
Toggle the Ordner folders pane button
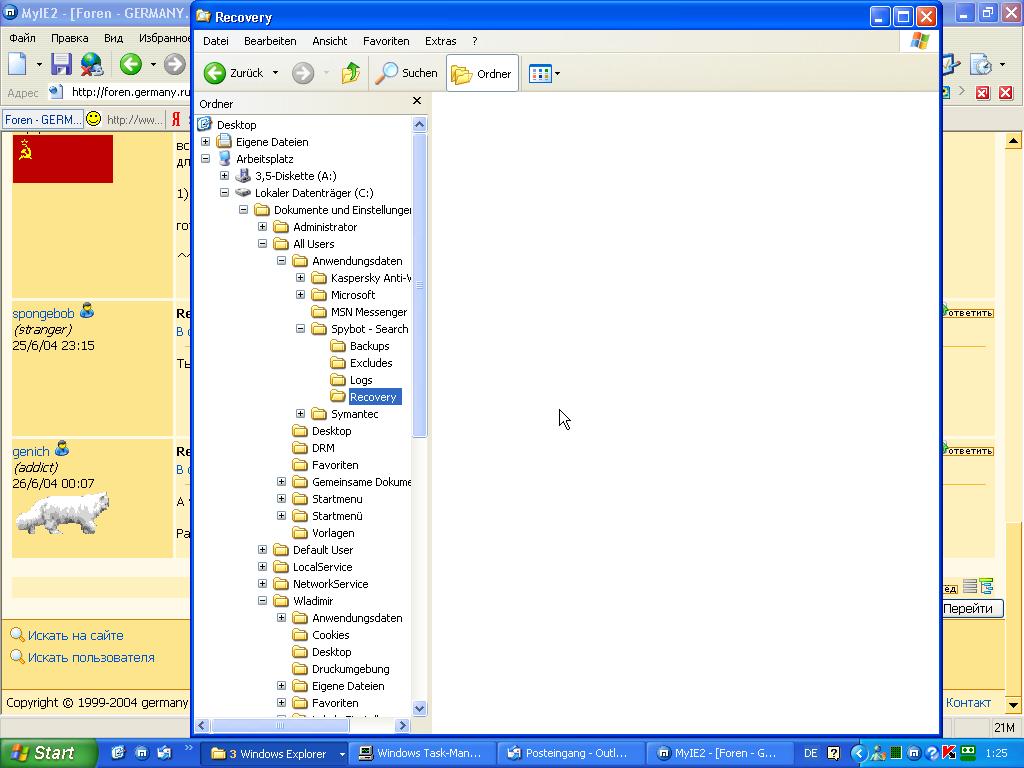482,73
